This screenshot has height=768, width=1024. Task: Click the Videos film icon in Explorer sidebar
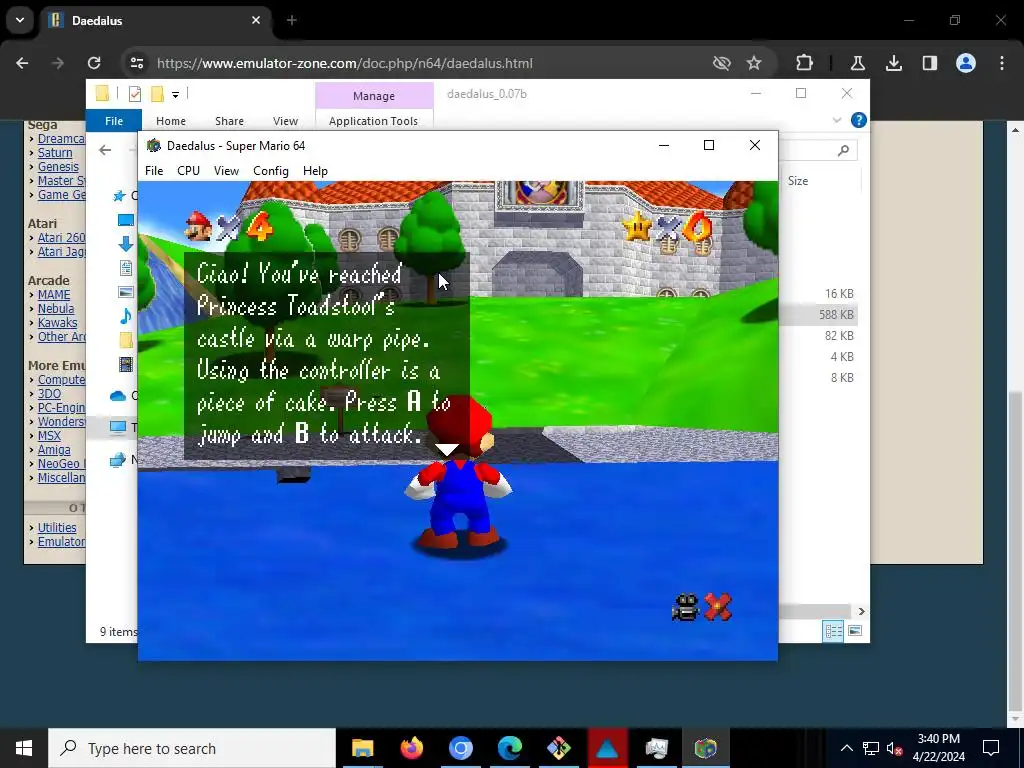(x=126, y=364)
